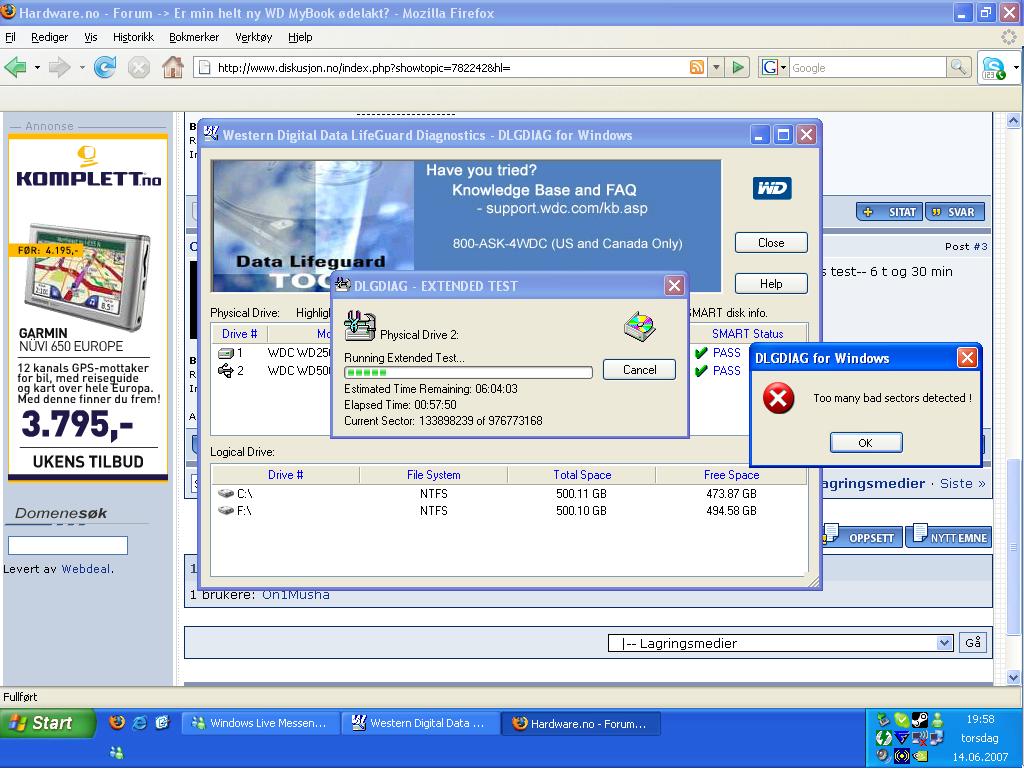Screen dimensions: 1024x775
Task: Reload the page with the refresh icon
Action: (x=104, y=67)
